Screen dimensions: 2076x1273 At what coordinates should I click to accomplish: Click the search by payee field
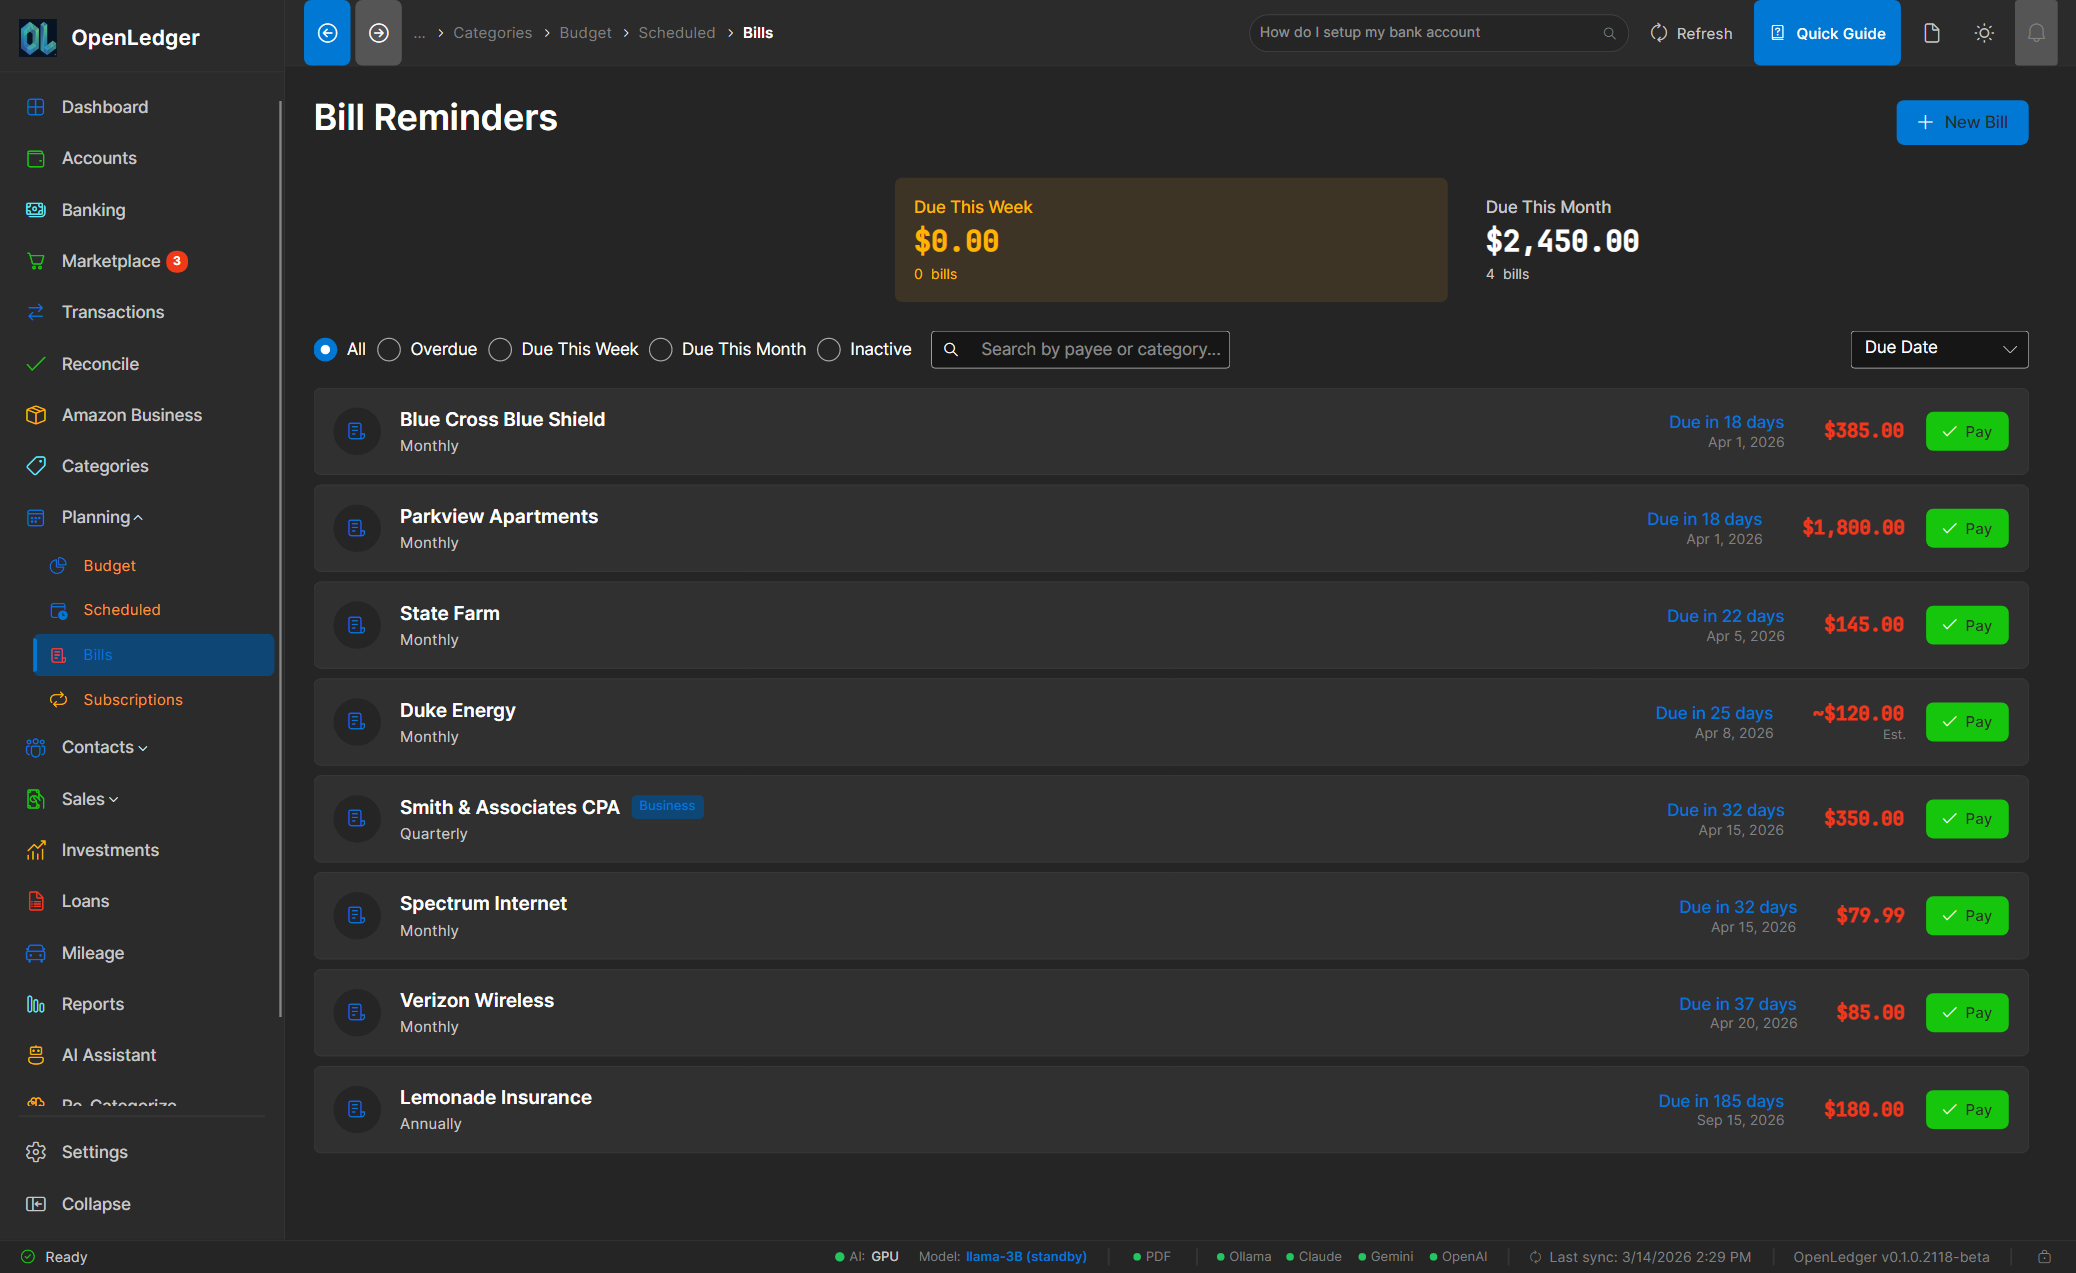tap(1100, 349)
